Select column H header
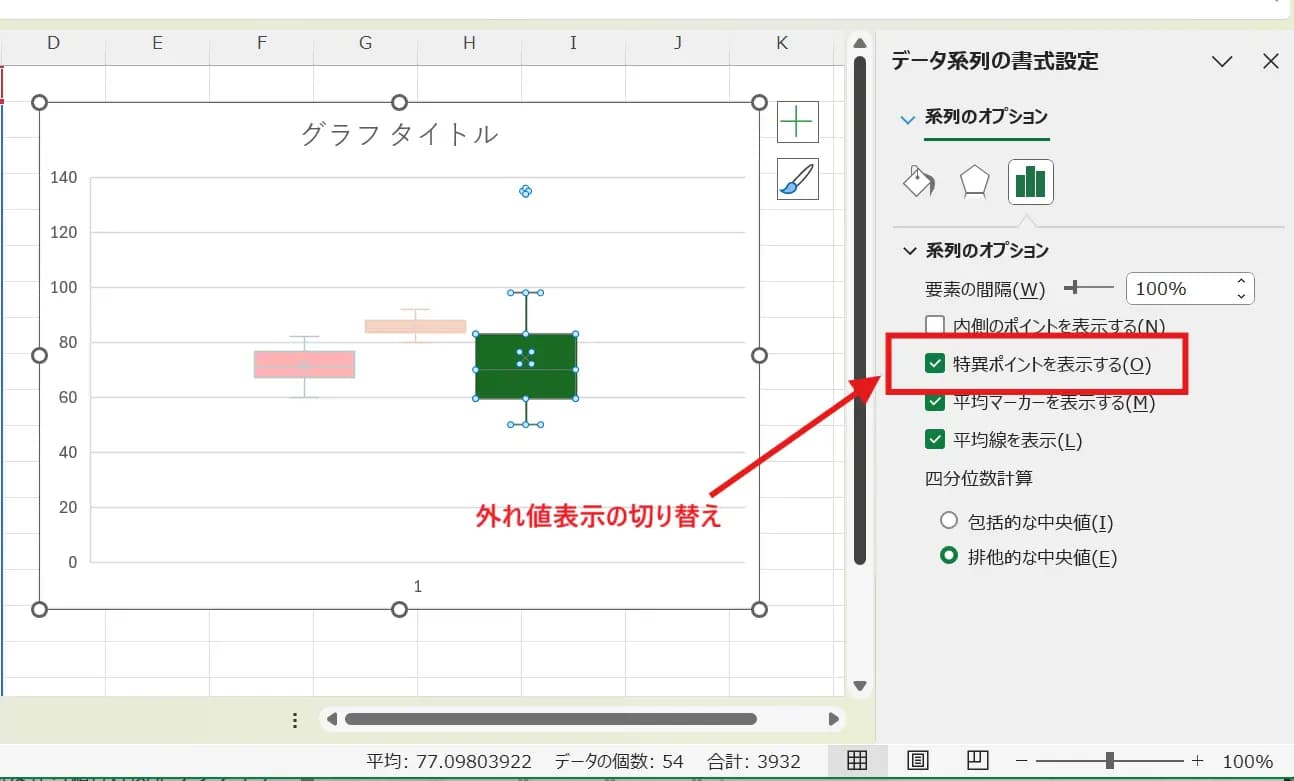 point(468,42)
